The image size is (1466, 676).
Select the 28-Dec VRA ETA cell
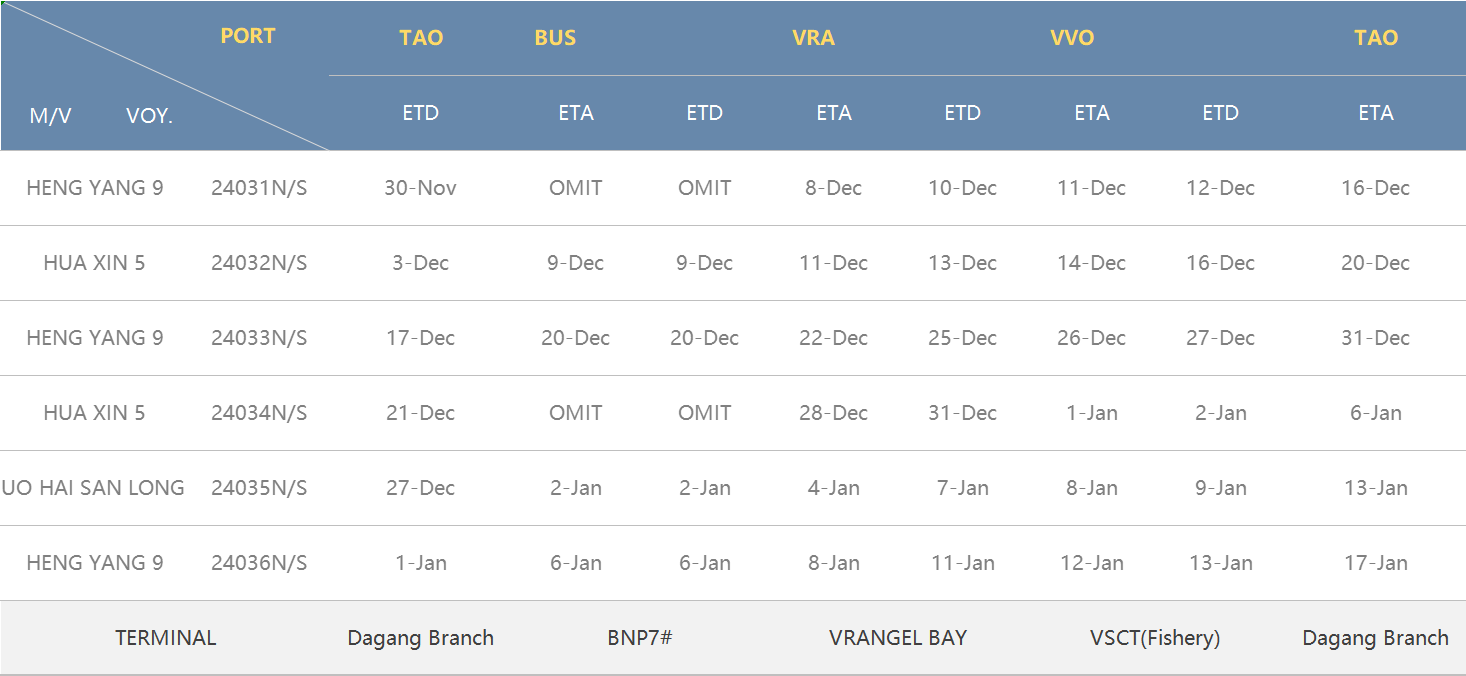point(833,413)
